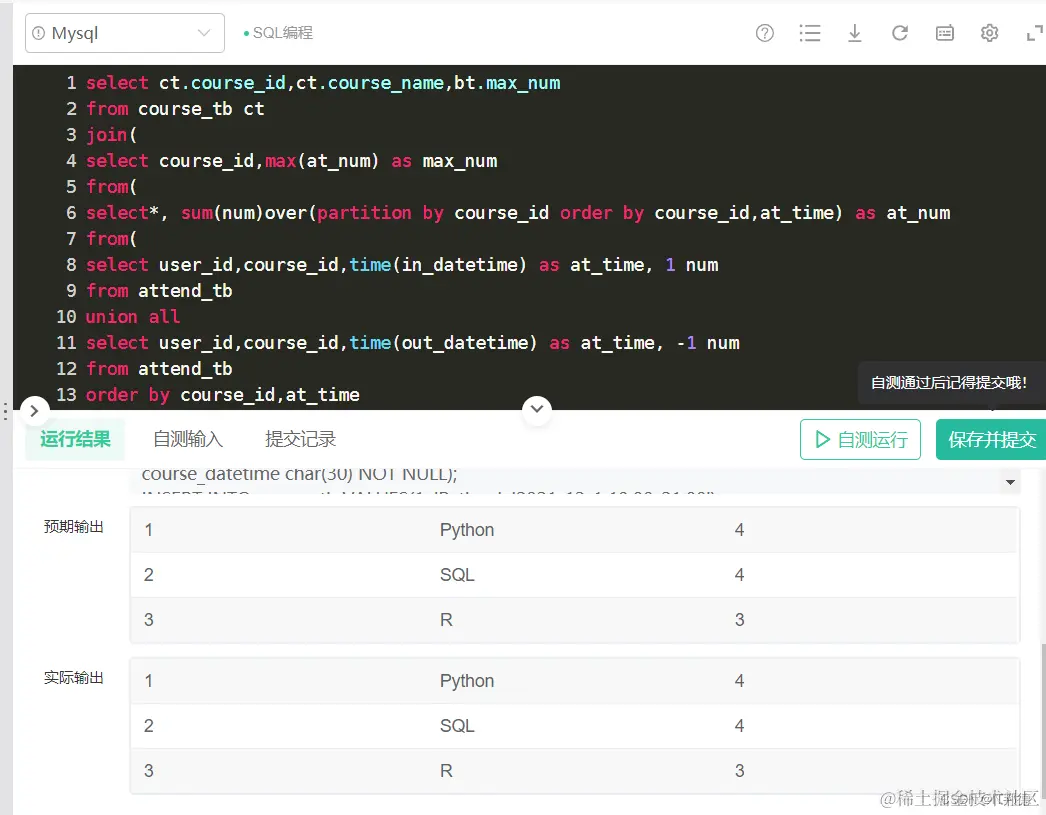Viewport: 1046px width, 815px height.
Task: Click code line 13 order by
Action: tap(223, 395)
